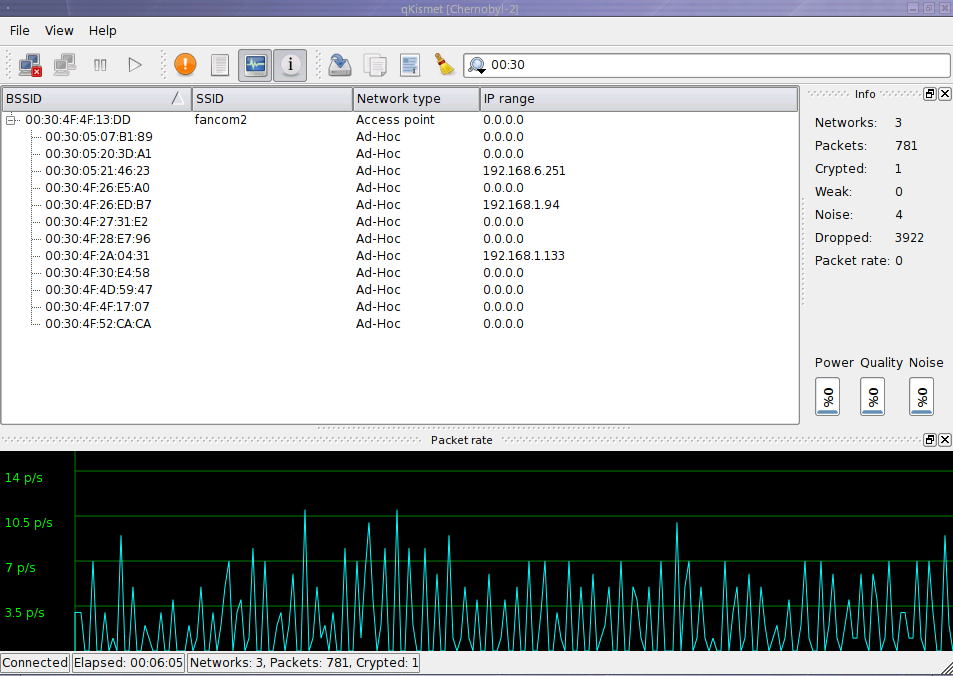
Task: Select the row with IP 192.168.6.251
Action: click(400, 171)
